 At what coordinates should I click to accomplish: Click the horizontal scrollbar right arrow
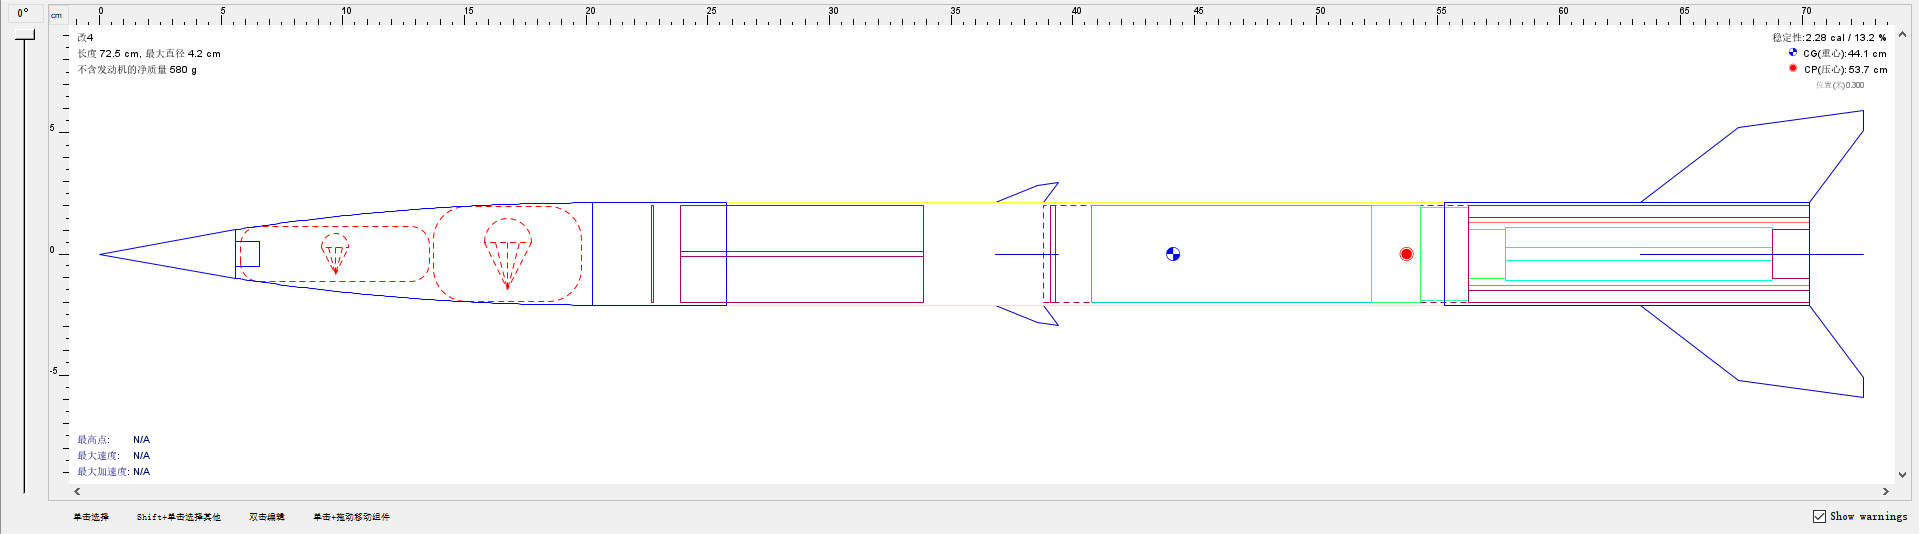(1886, 491)
